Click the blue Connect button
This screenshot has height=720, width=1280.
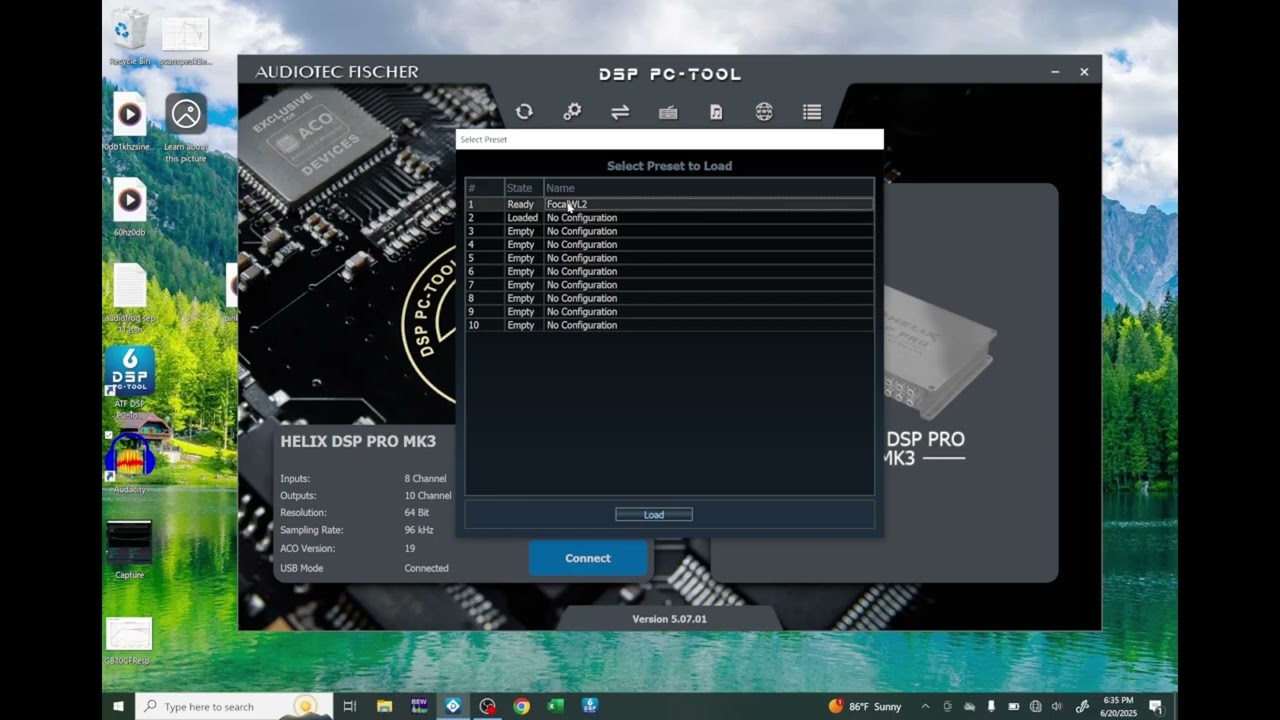pos(588,558)
